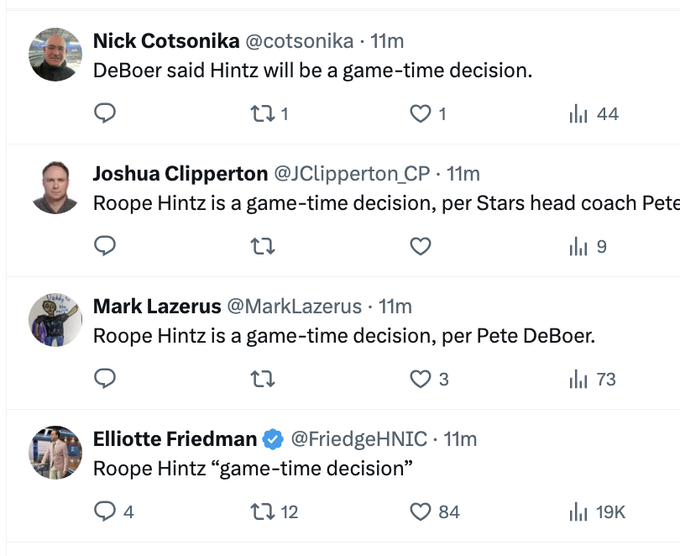Like Nick Cotsonika's tweet
This screenshot has width=680, height=556.
[x=421, y=113]
